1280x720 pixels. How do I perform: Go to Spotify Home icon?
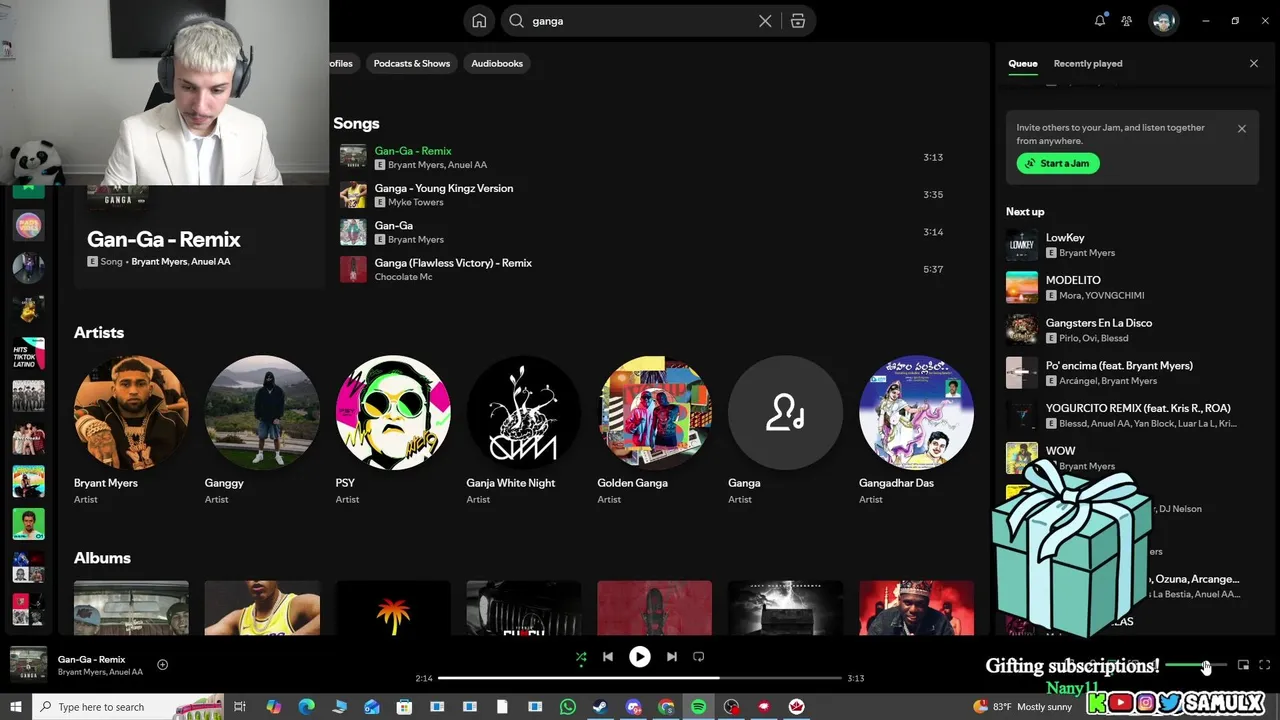(x=480, y=21)
